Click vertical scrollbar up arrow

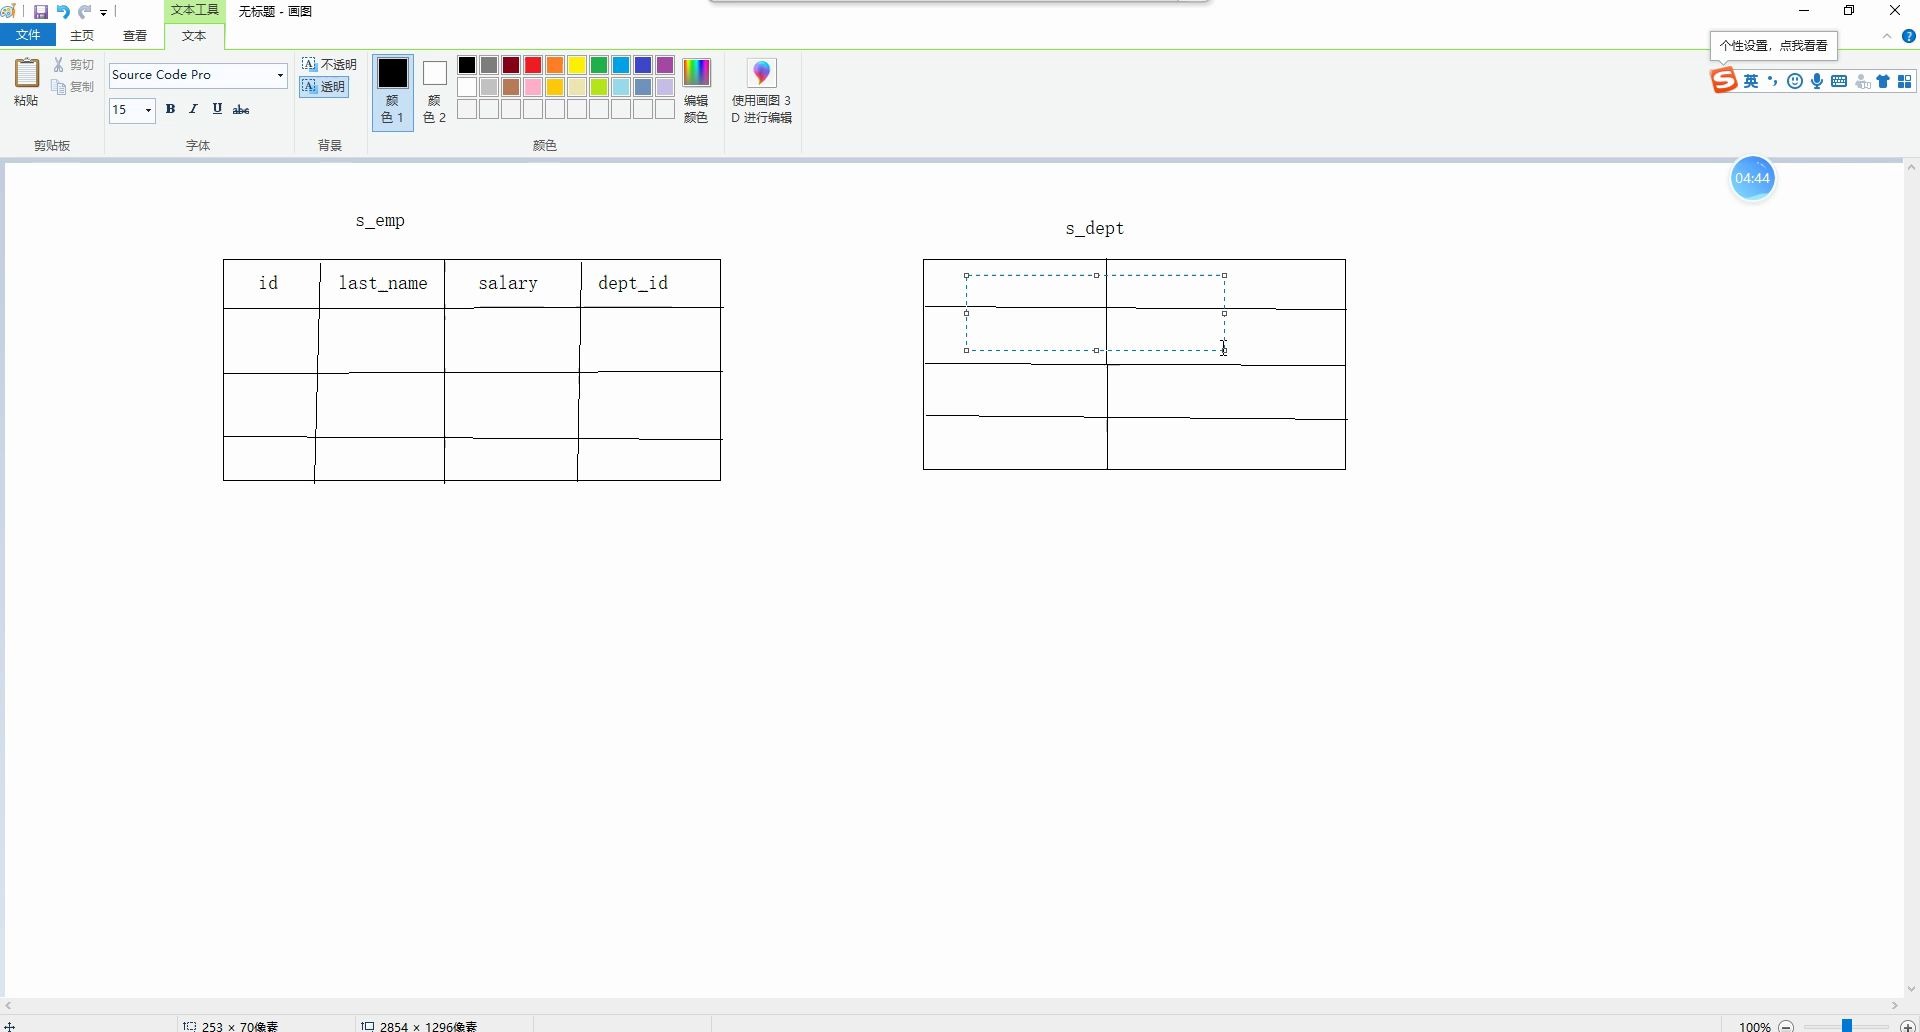click(1911, 167)
